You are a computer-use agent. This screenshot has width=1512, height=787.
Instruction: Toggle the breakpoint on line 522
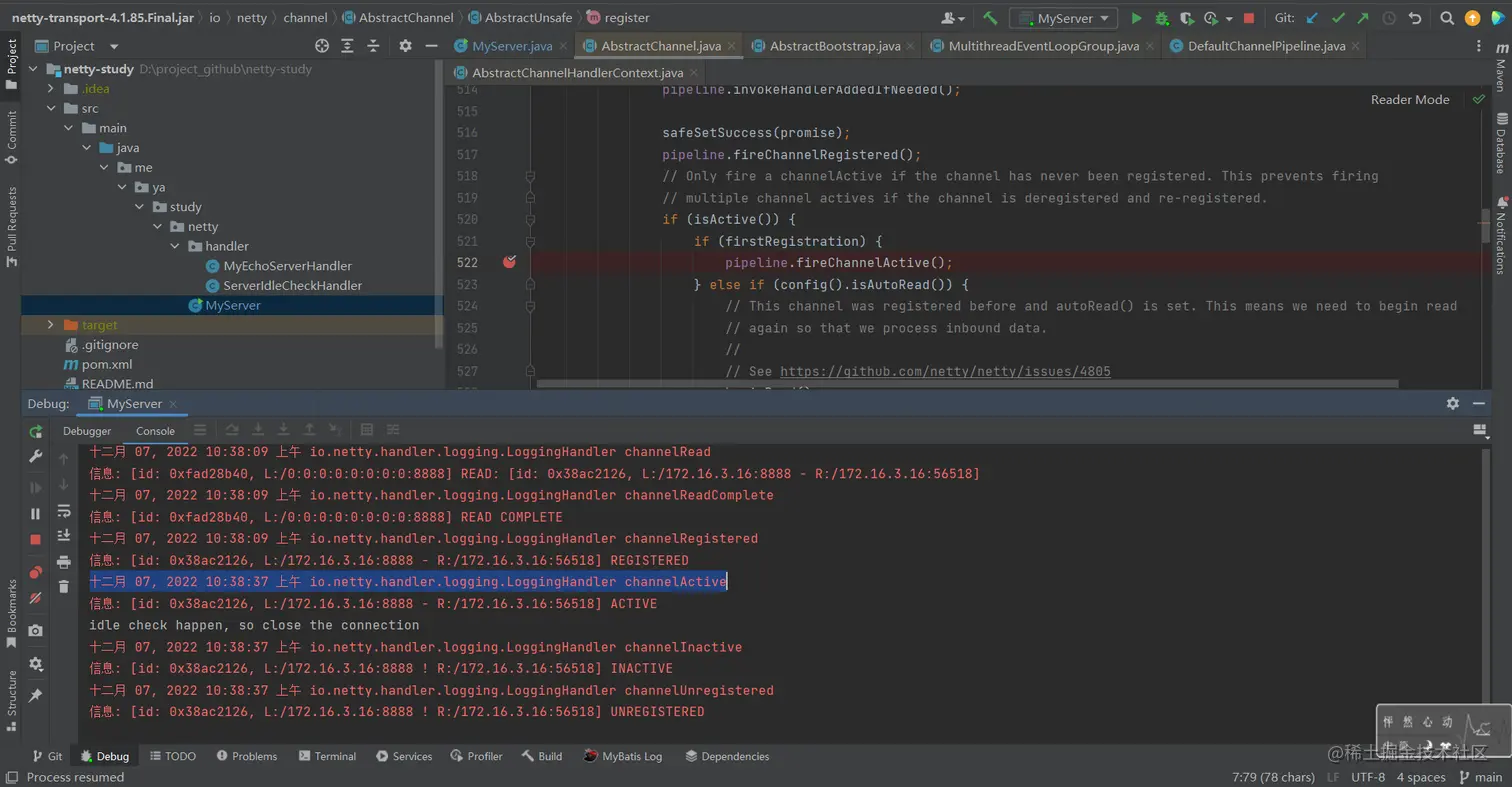[x=510, y=262]
